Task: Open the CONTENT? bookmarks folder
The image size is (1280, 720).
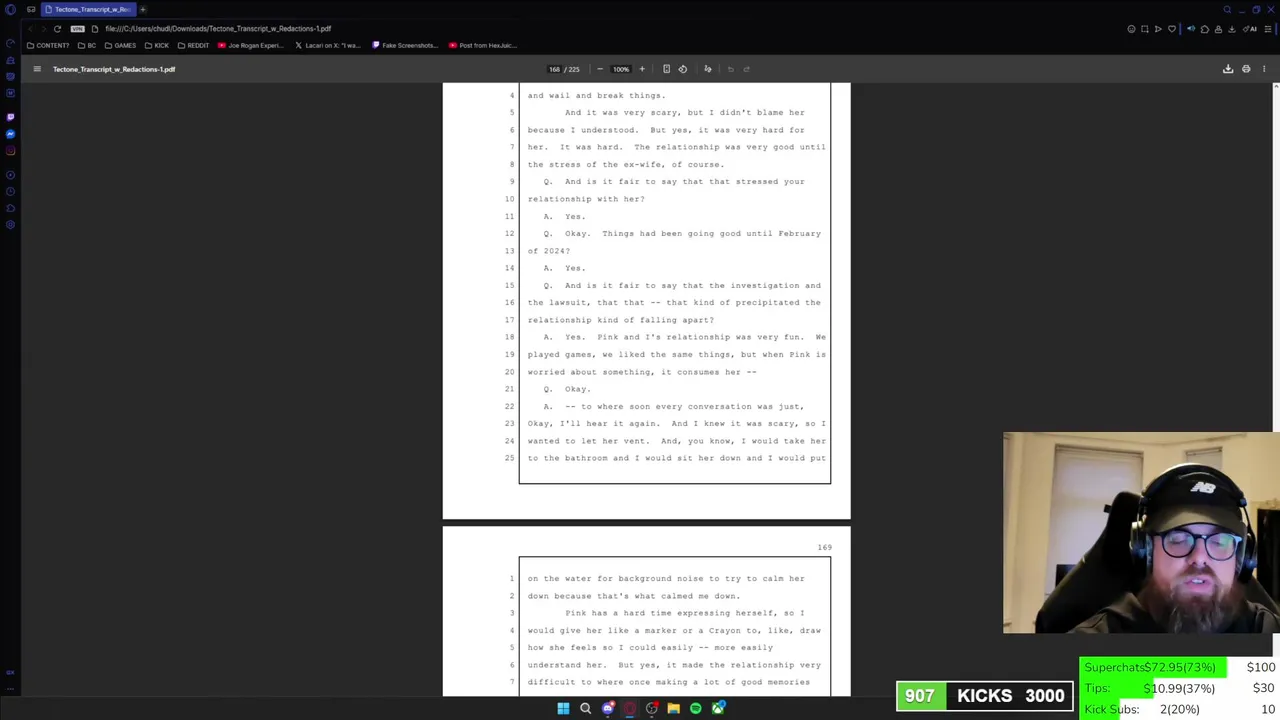Action: [48, 45]
